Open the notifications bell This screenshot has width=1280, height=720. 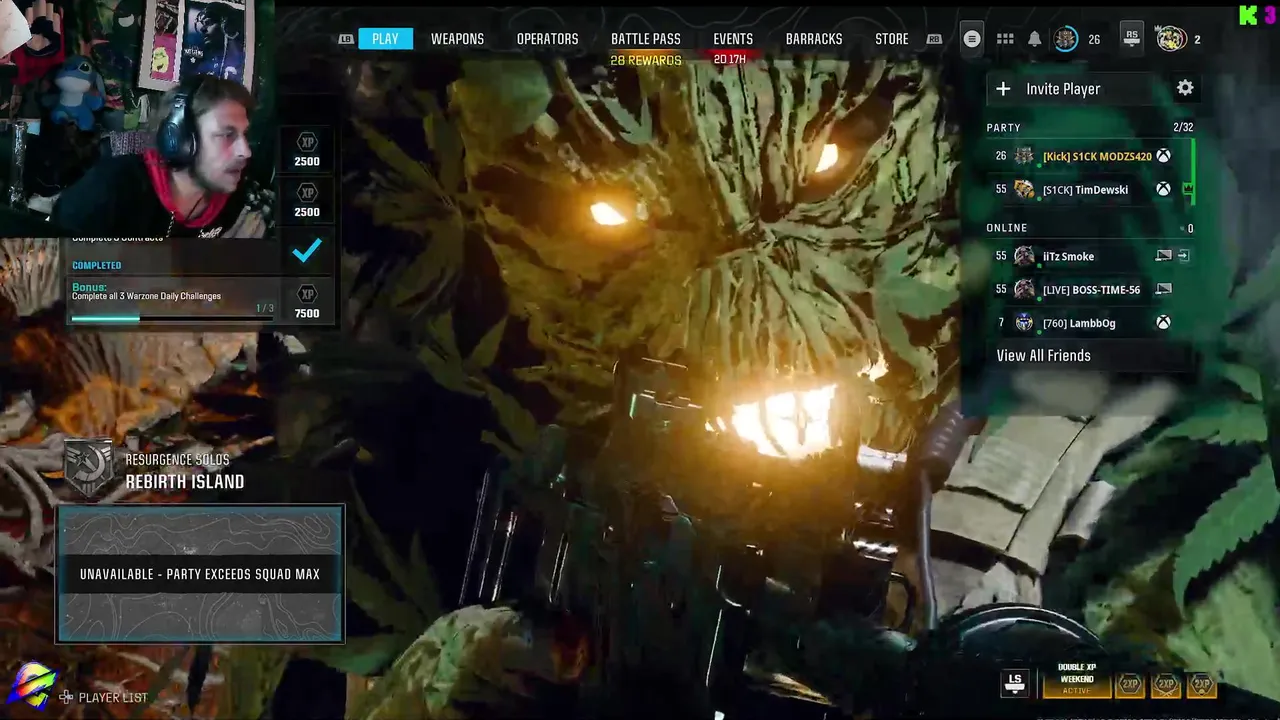[1035, 39]
